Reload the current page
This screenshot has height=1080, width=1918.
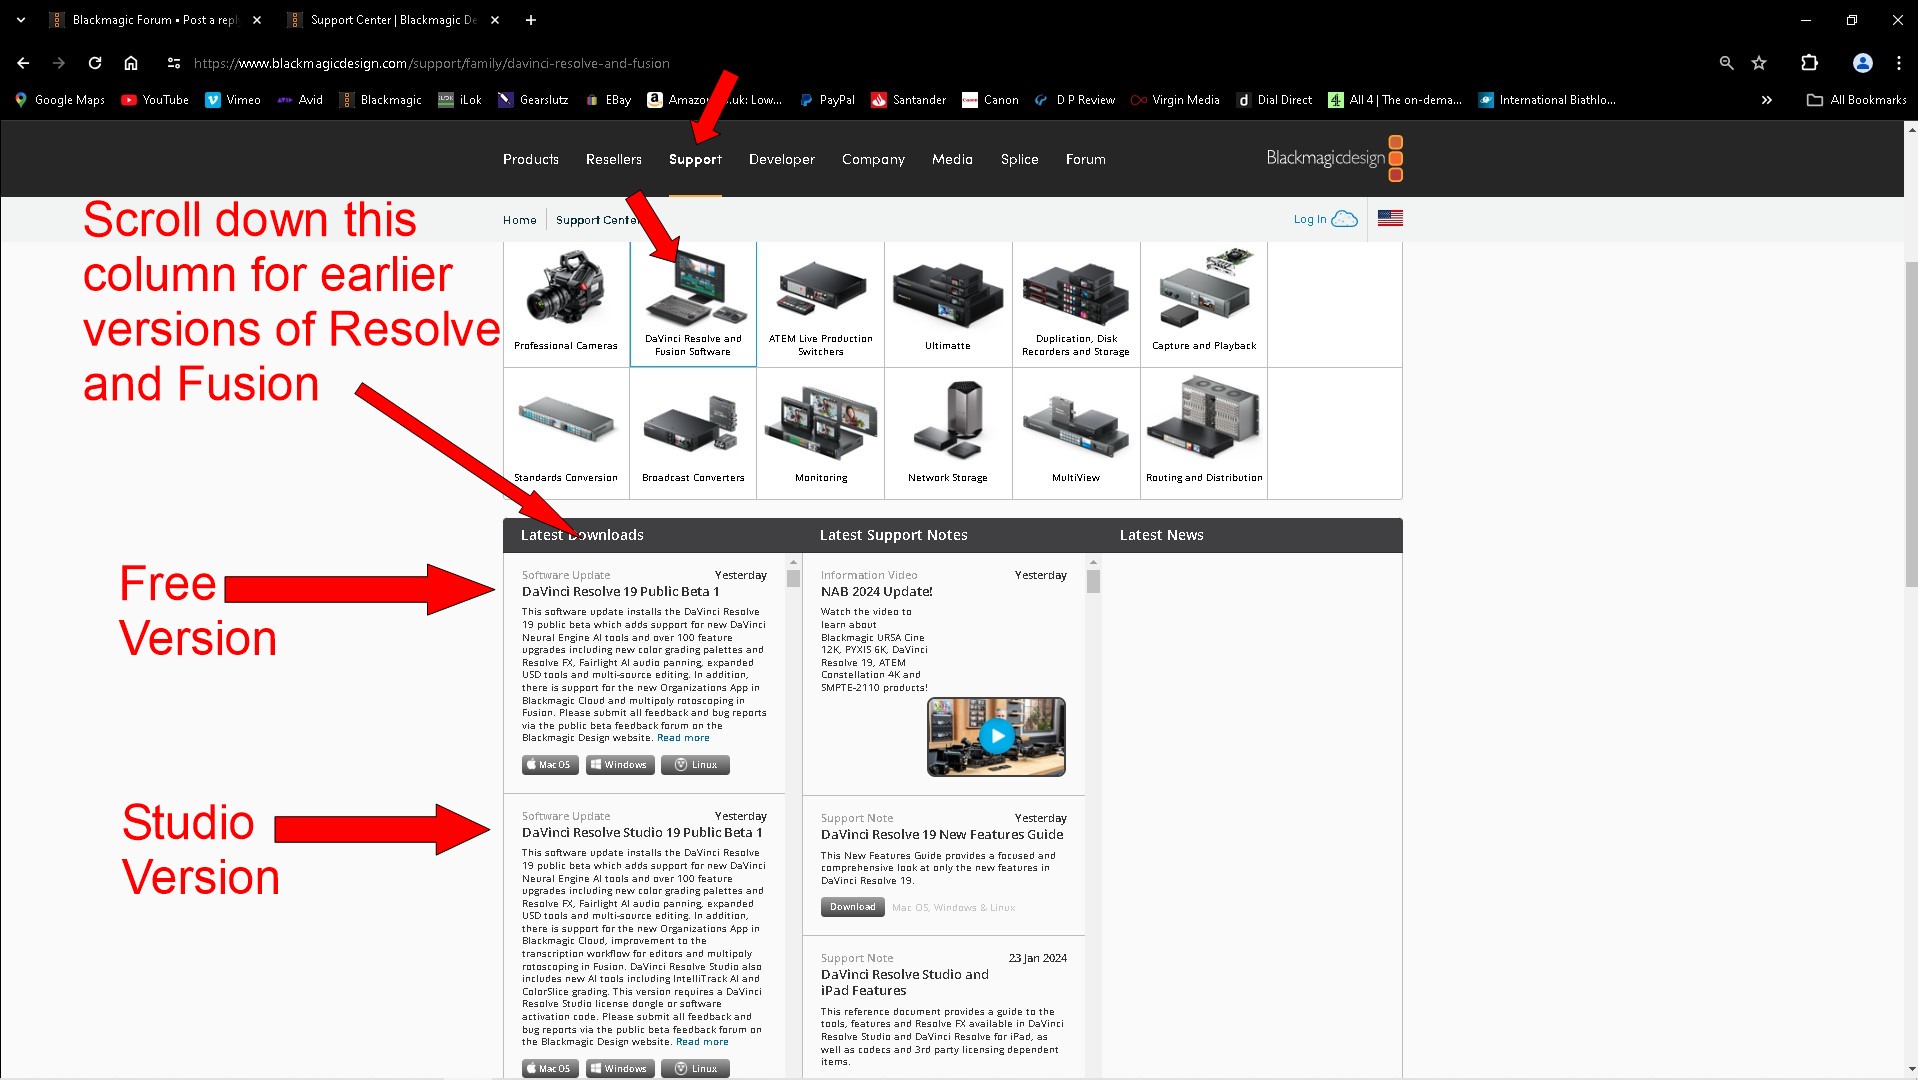coord(95,63)
